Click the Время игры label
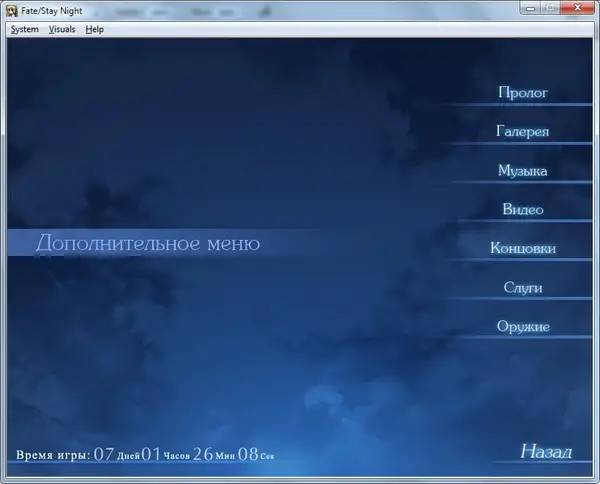Image resolution: width=600 pixels, height=484 pixels. coord(52,456)
